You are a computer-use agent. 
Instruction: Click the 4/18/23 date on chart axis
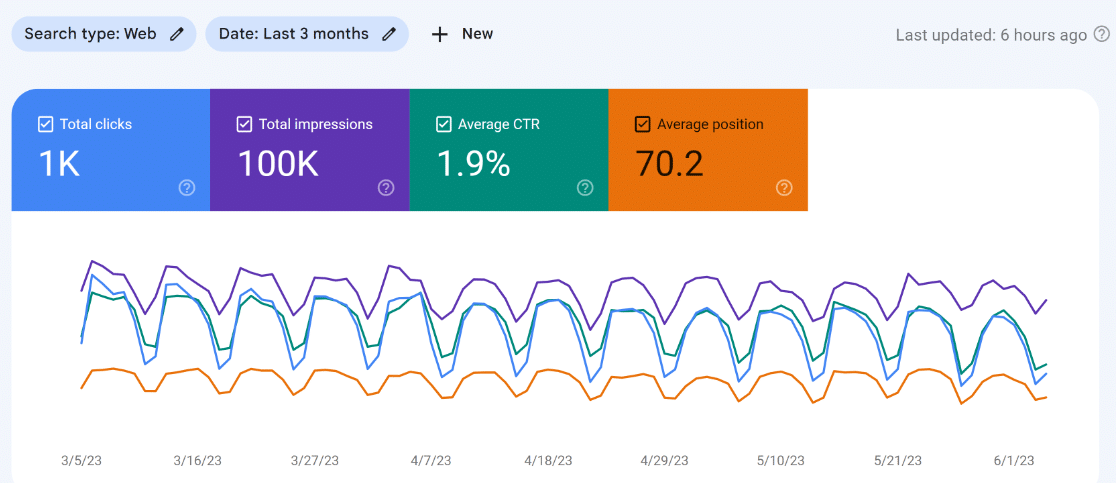pos(548,460)
